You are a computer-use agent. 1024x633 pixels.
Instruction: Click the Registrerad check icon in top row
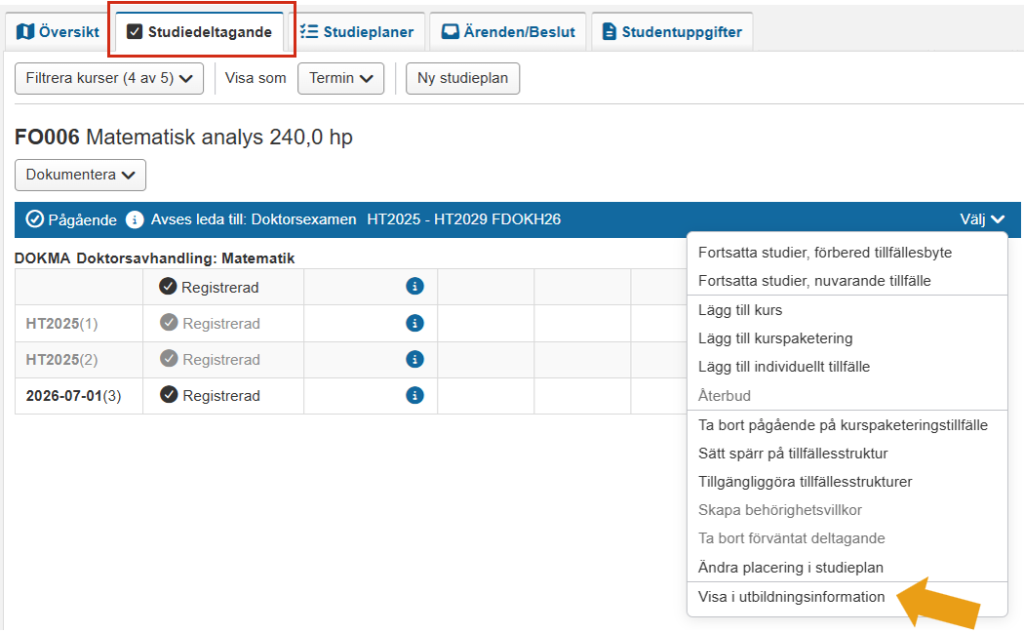(168, 286)
